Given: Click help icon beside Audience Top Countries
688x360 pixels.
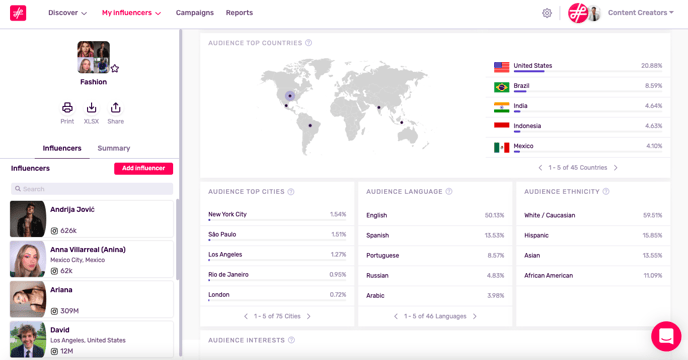Looking at the screenshot, I should [x=308, y=43].
